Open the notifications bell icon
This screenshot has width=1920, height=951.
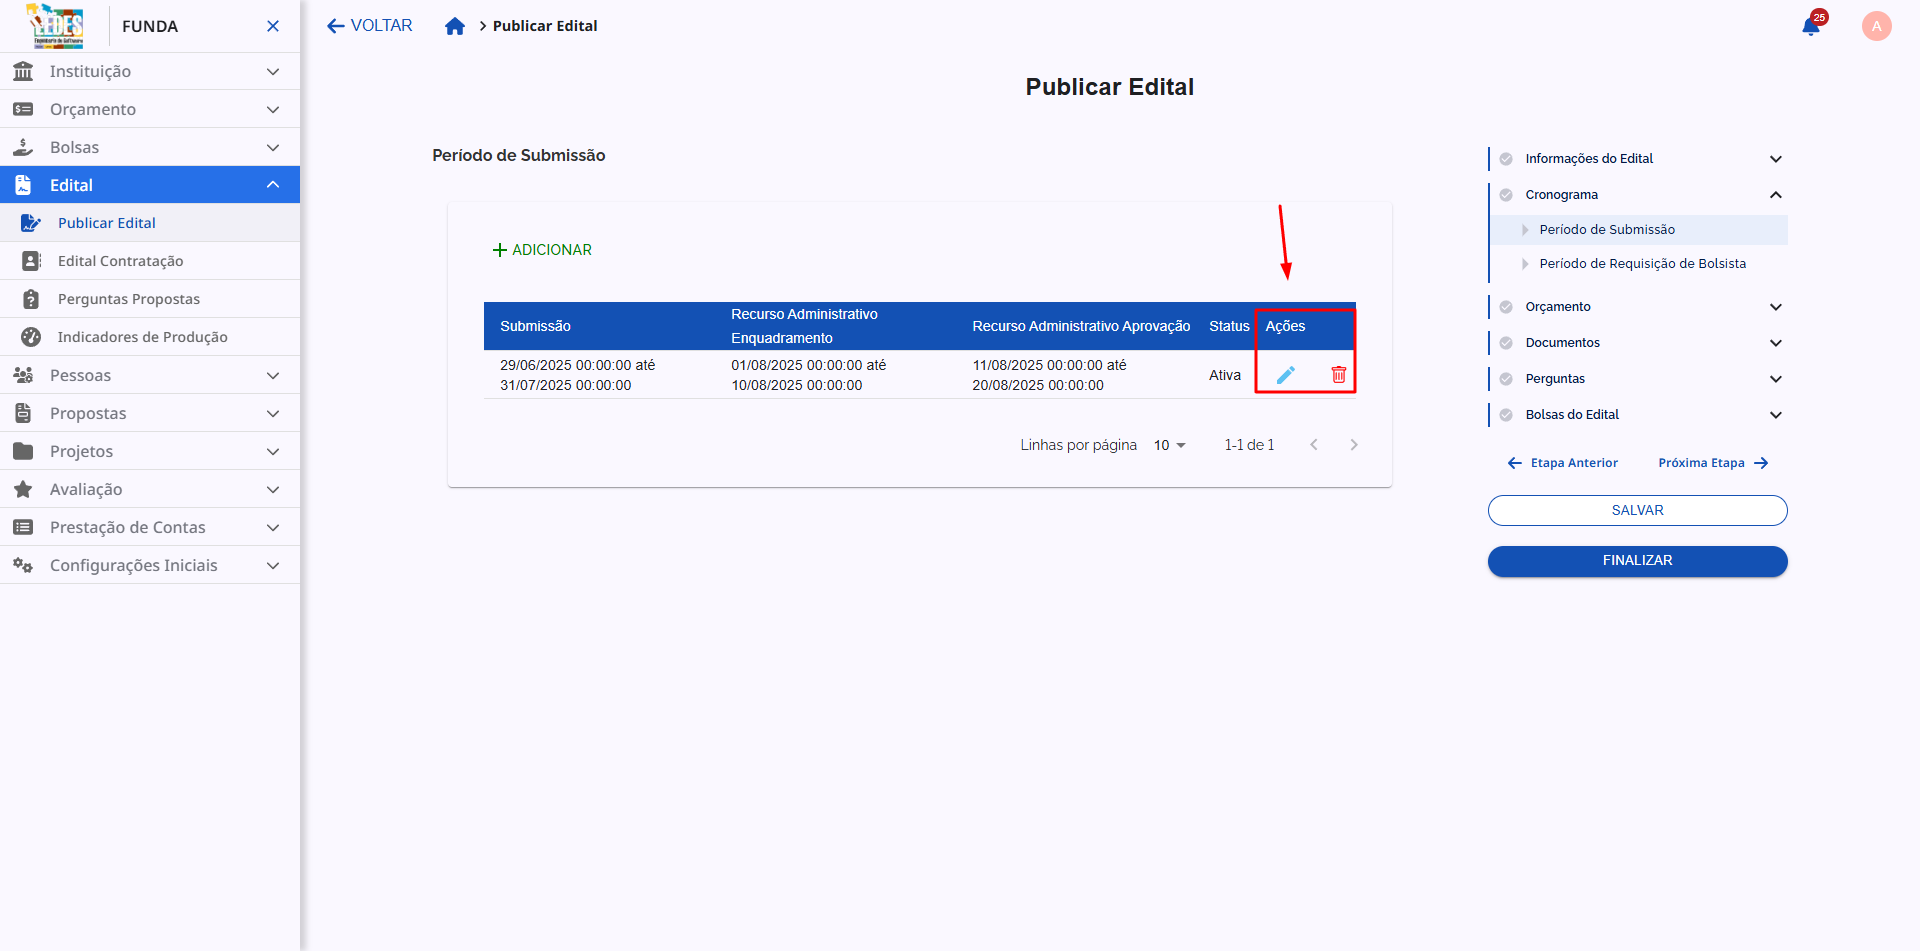[1811, 26]
